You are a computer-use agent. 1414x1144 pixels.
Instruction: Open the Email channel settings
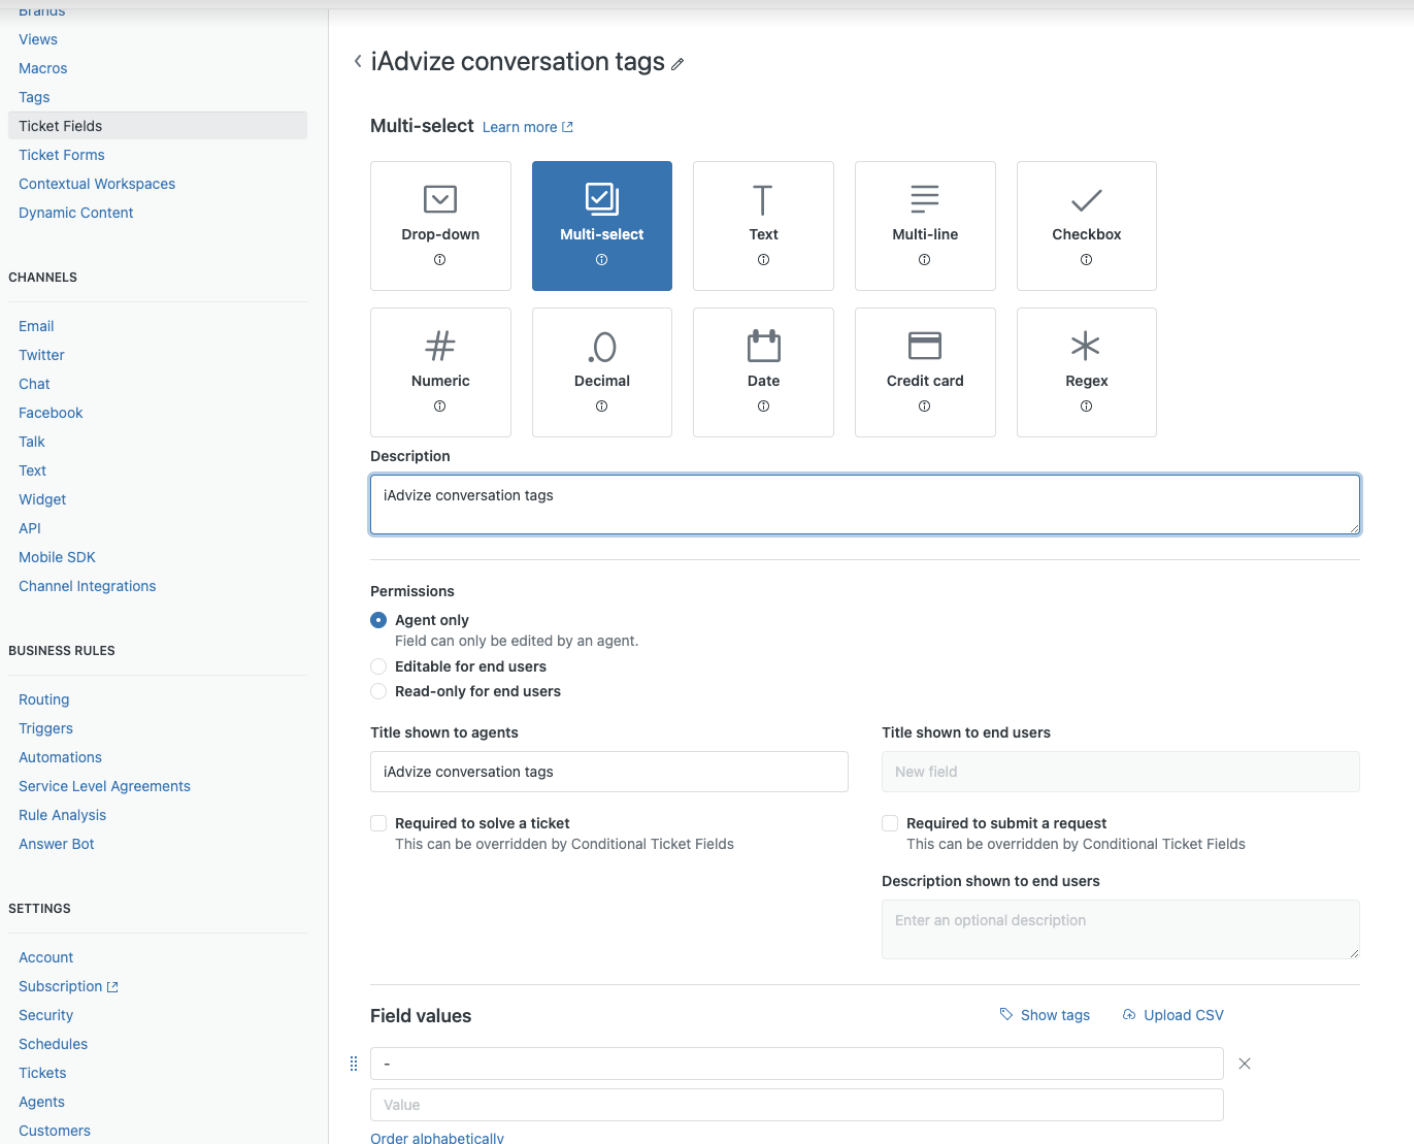pyautogui.click(x=36, y=326)
